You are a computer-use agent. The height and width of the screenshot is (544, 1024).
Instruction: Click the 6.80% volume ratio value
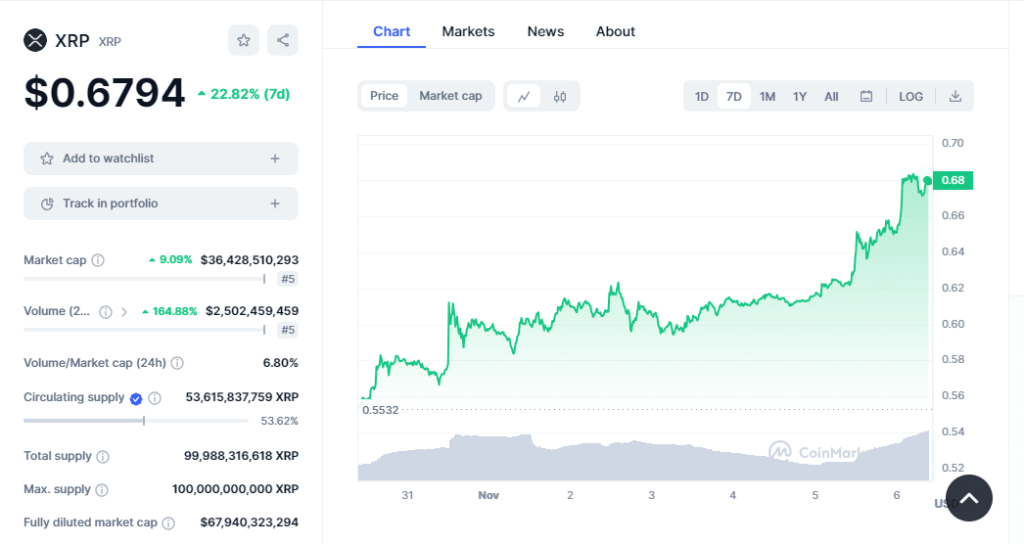[280, 363]
